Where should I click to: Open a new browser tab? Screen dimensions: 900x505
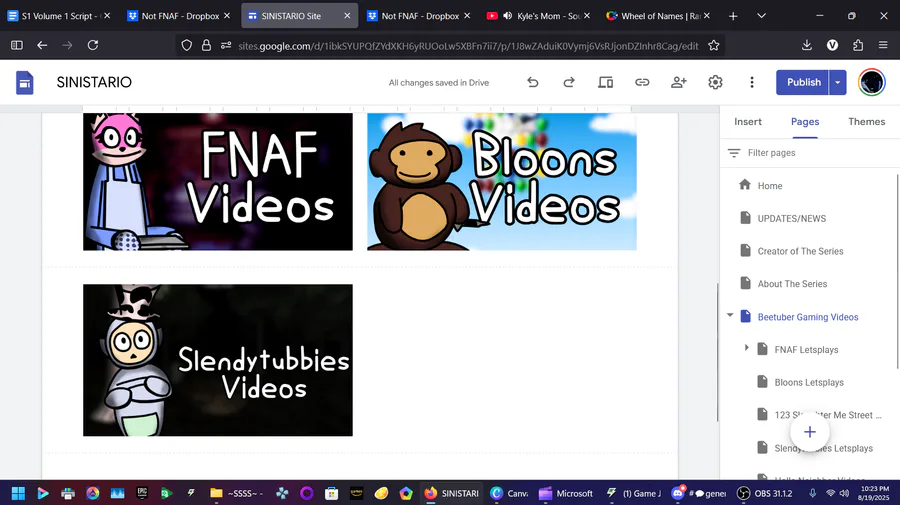tap(733, 16)
